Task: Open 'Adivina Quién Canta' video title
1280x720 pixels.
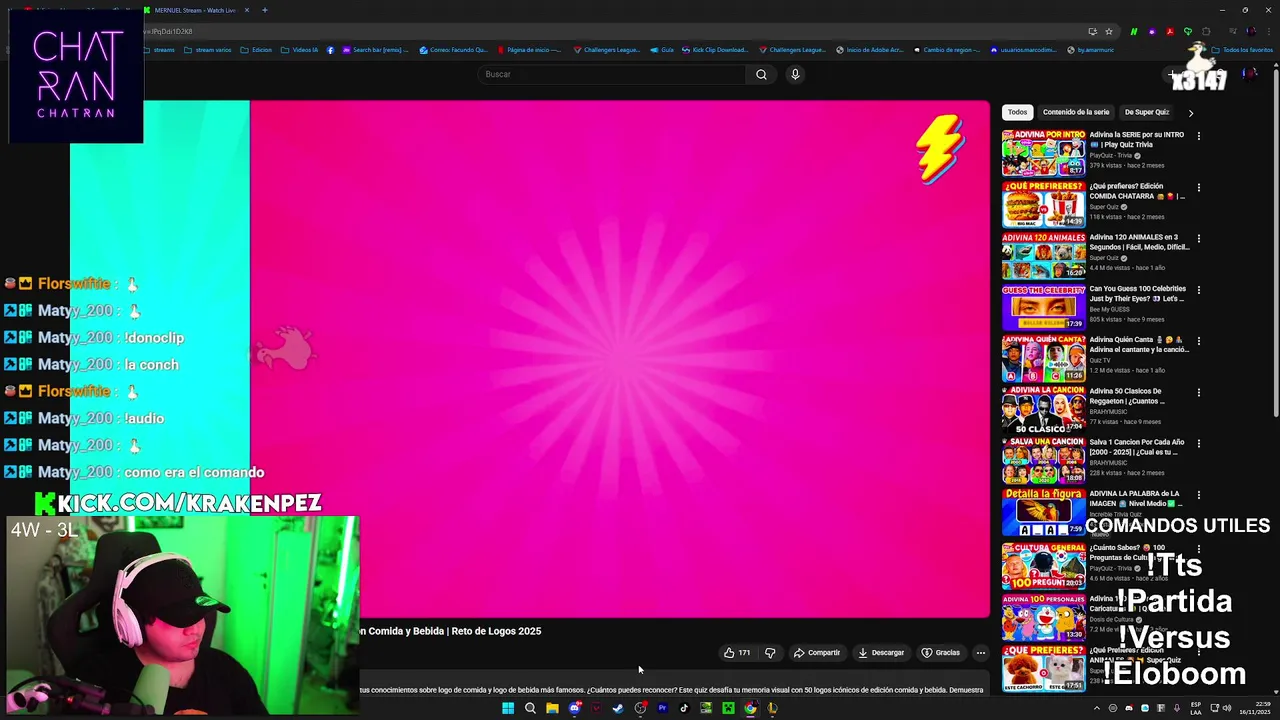Action: 1139,344
